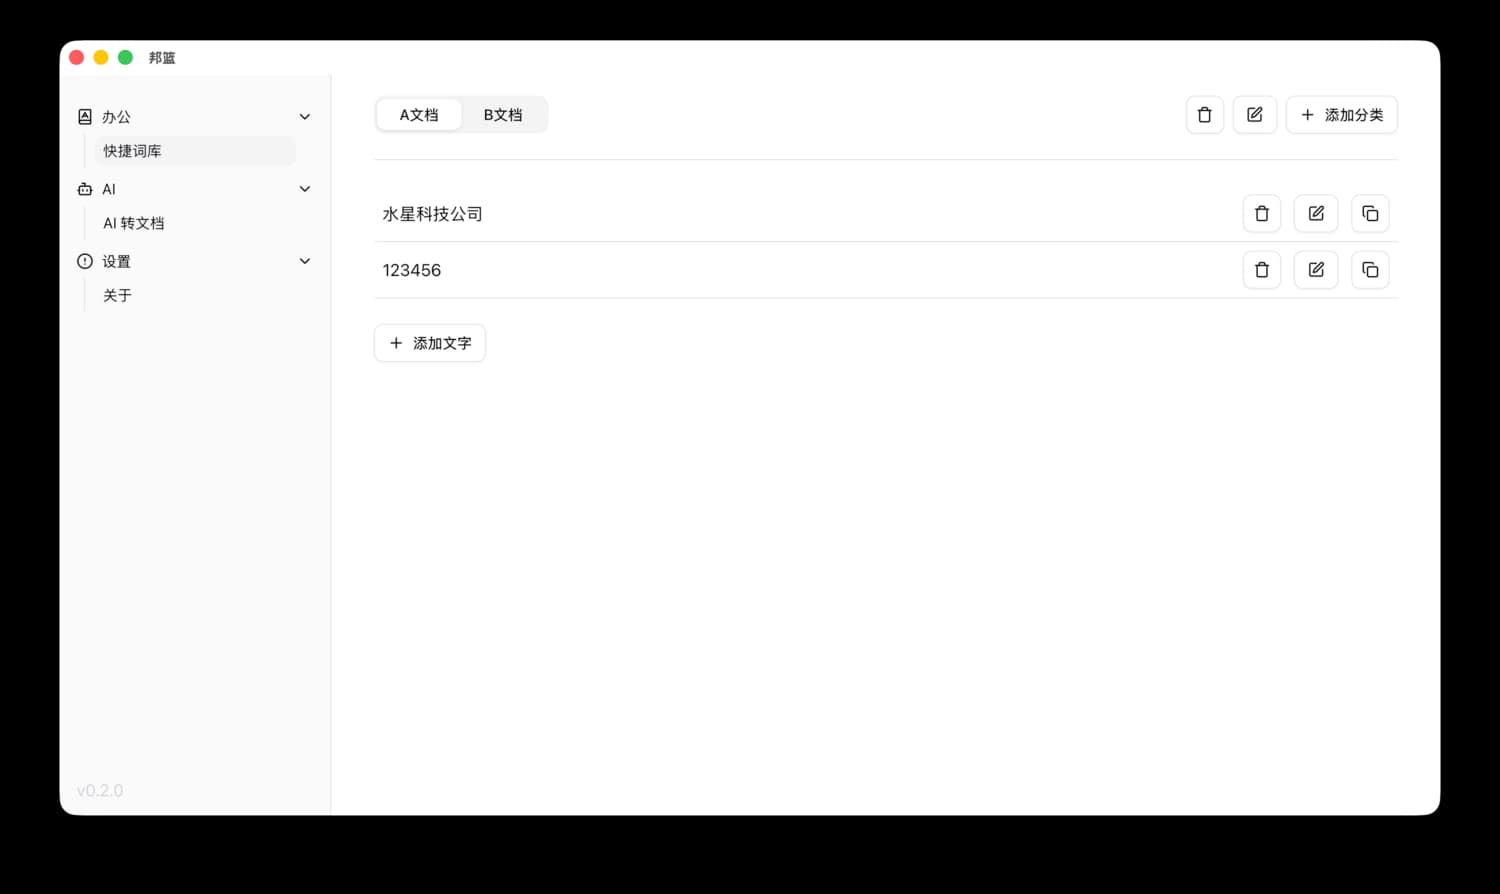This screenshot has width=1500, height=894.
Task: Collapse the 办公 sidebar section
Action: click(x=305, y=117)
